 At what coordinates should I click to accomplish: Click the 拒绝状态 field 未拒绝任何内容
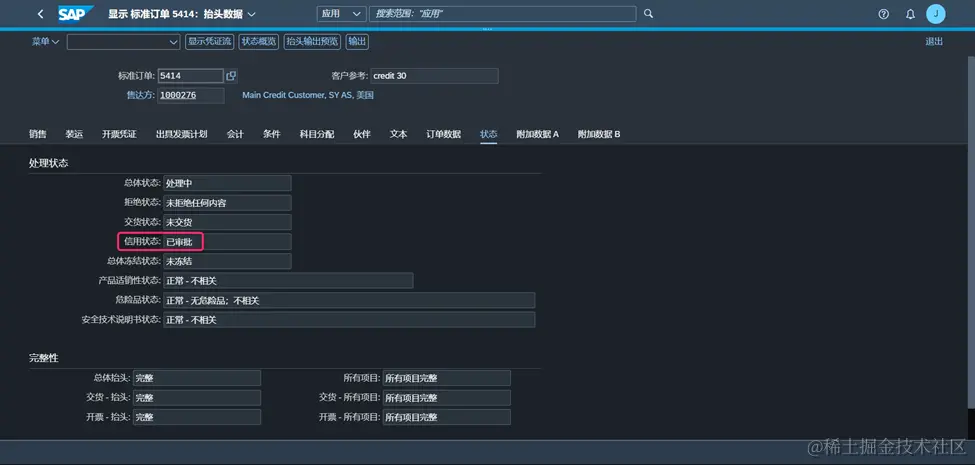(x=227, y=203)
